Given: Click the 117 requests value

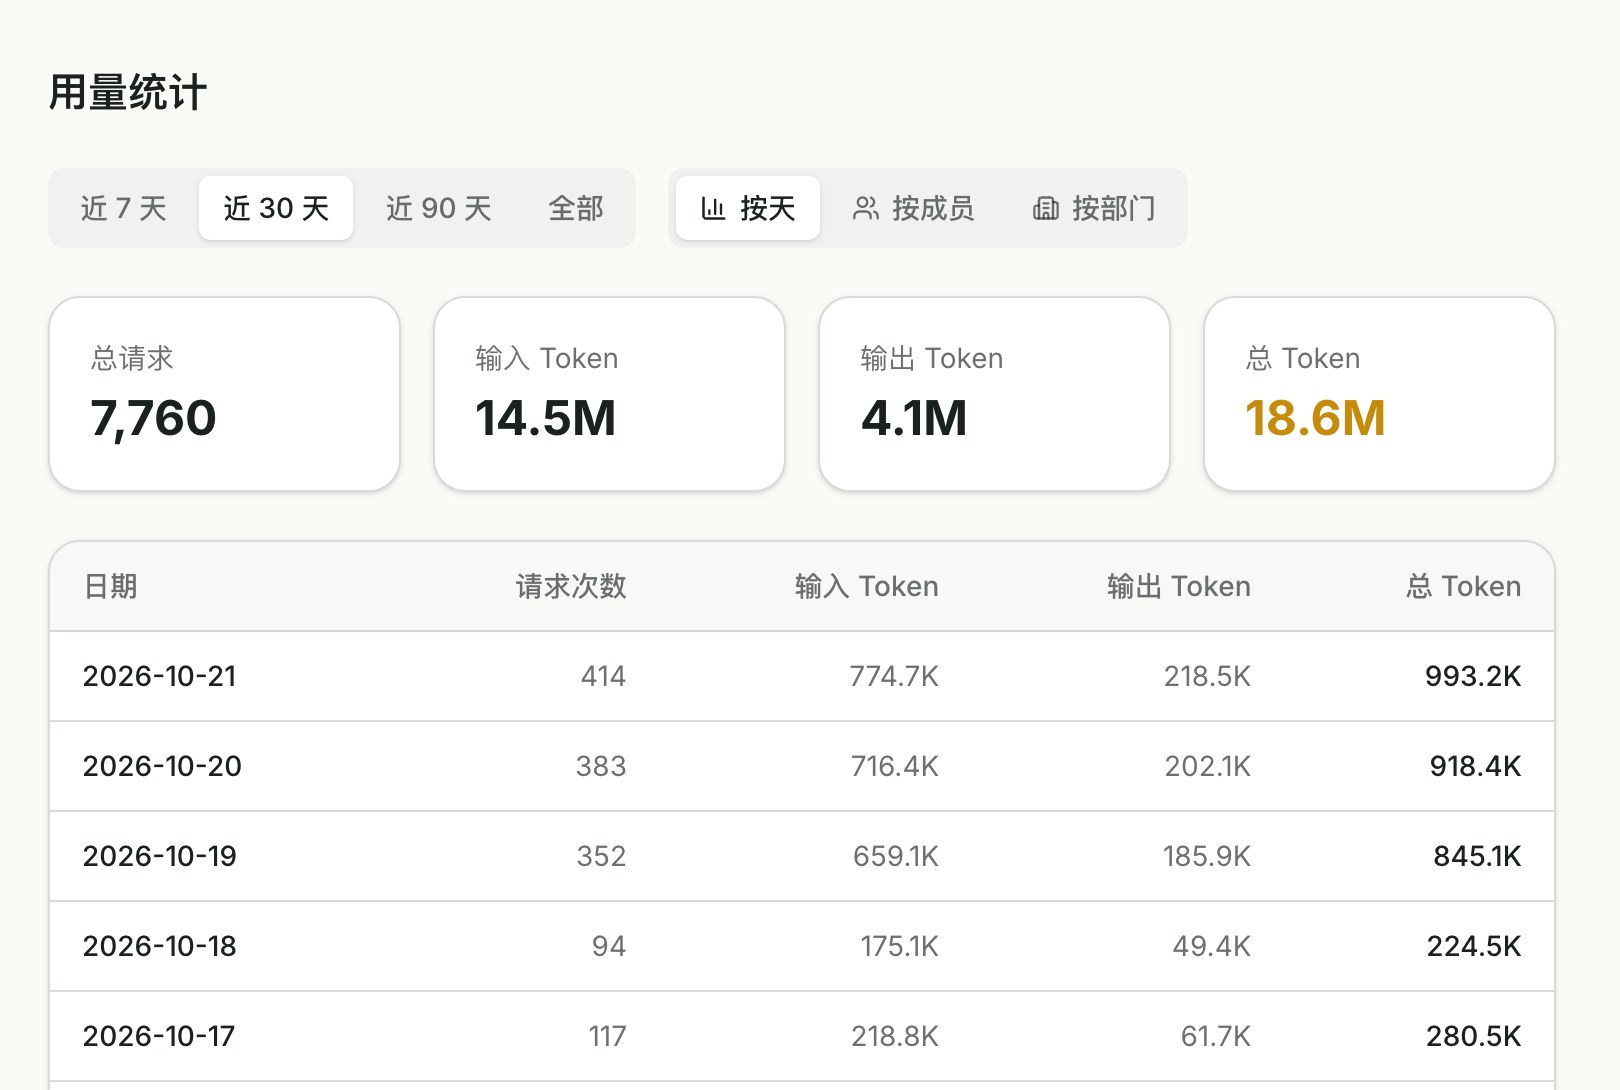Looking at the screenshot, I should click(608, 1036).
